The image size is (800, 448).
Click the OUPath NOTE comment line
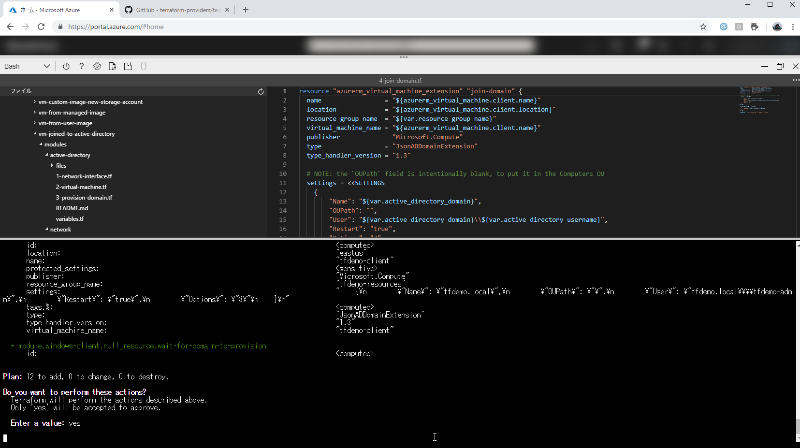[x=455, y=174]
